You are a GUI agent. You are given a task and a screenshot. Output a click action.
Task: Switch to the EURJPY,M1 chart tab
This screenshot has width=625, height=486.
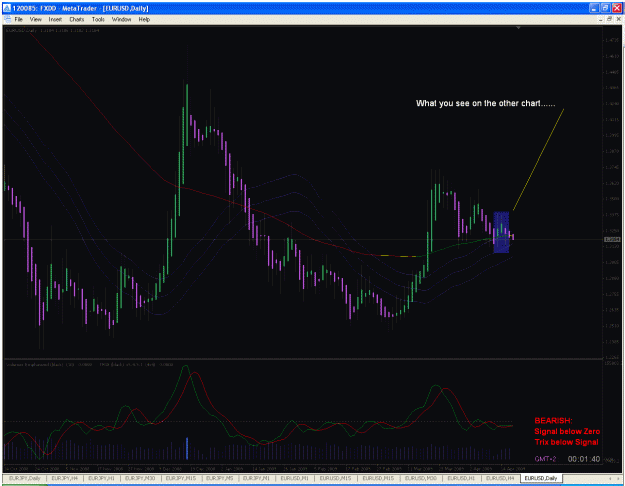tap(256, 478)
